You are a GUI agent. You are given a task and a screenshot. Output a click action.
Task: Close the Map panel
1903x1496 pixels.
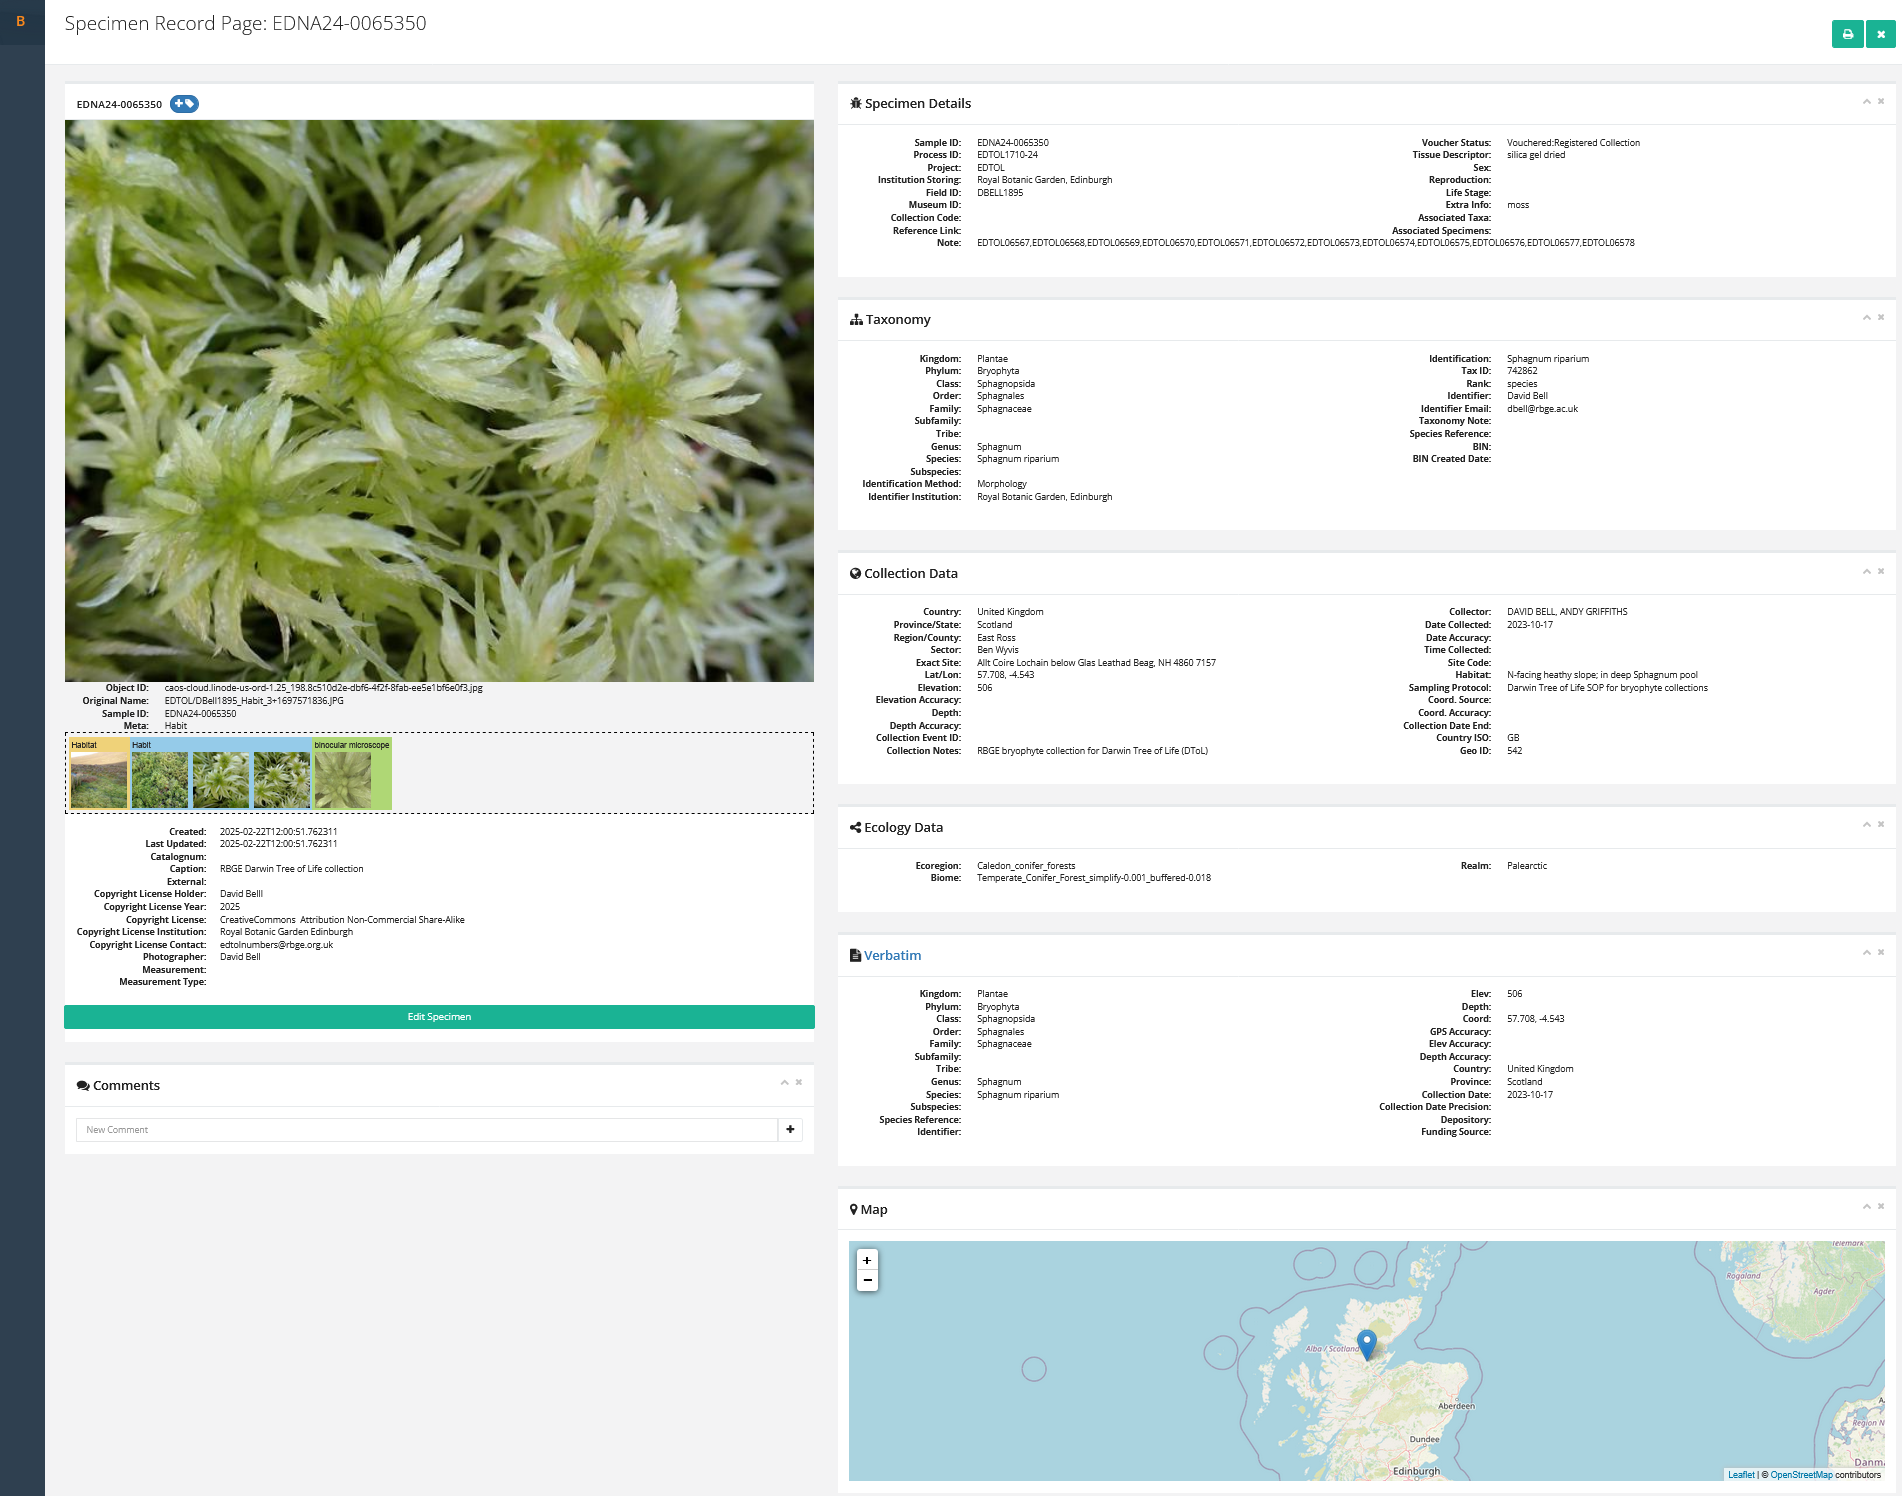[1881, 1206]
